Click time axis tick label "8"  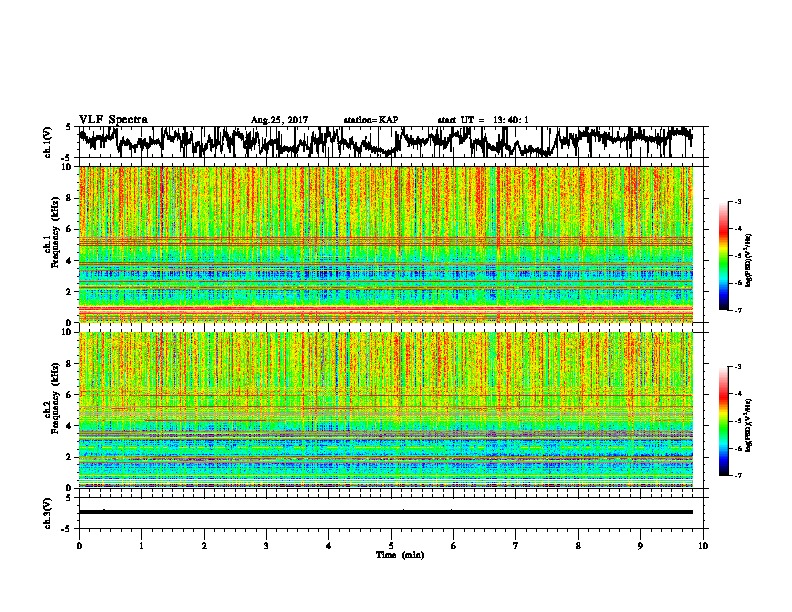click(x=578, y=546)
